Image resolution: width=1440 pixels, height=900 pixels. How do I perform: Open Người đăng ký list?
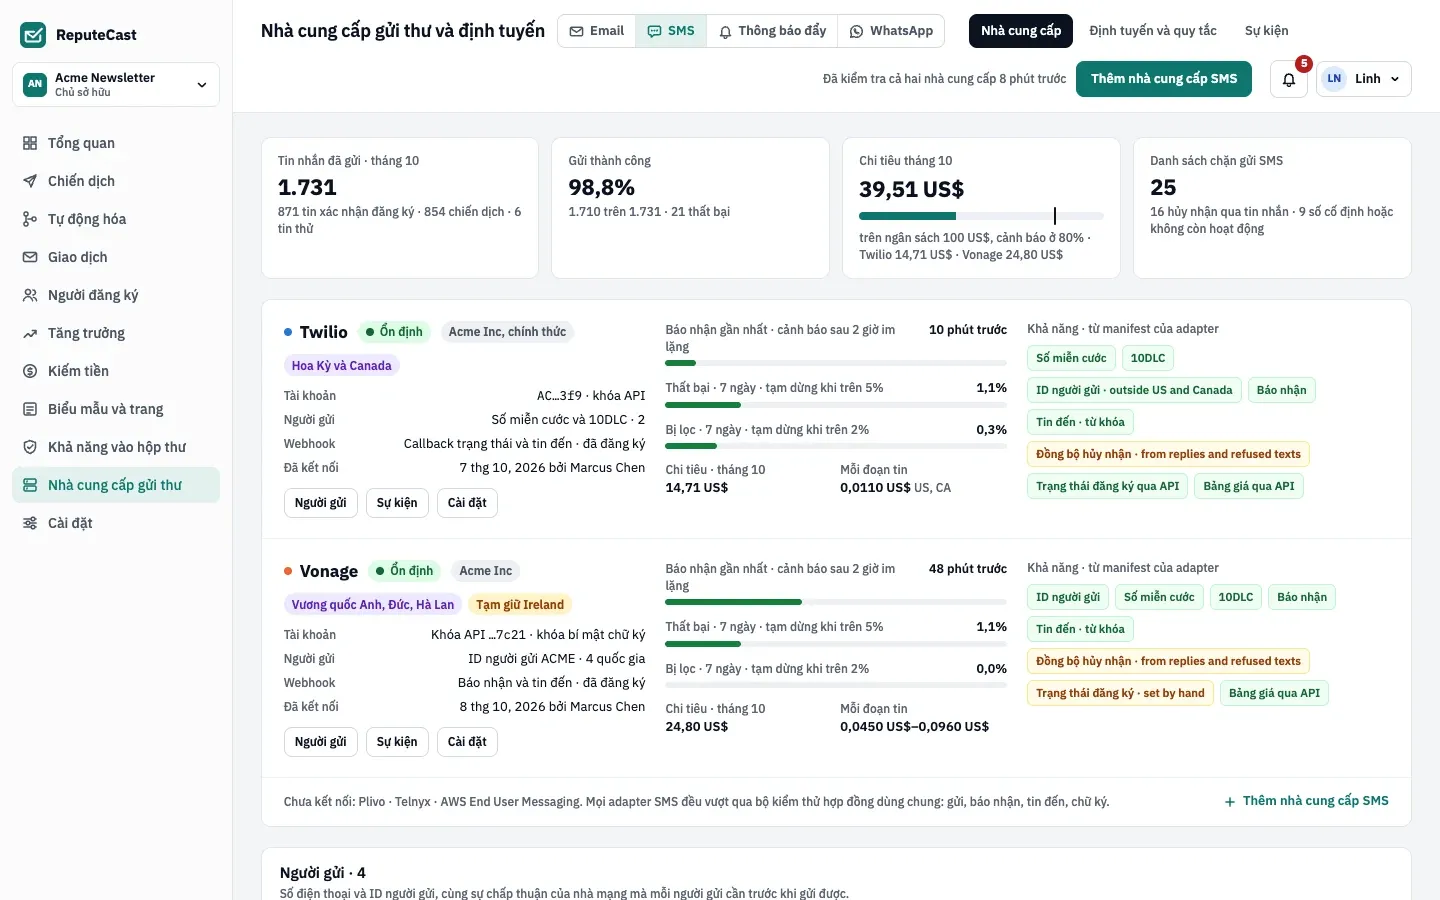[x=116, y=295]
